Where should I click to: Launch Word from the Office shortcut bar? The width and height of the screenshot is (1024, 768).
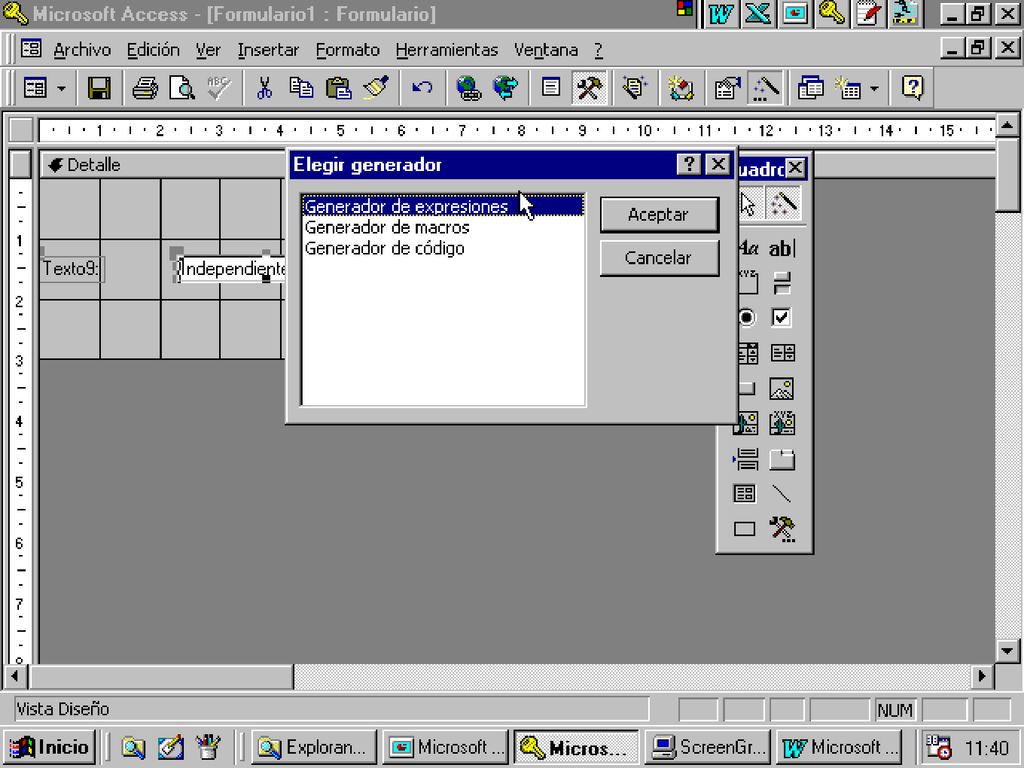721,14
